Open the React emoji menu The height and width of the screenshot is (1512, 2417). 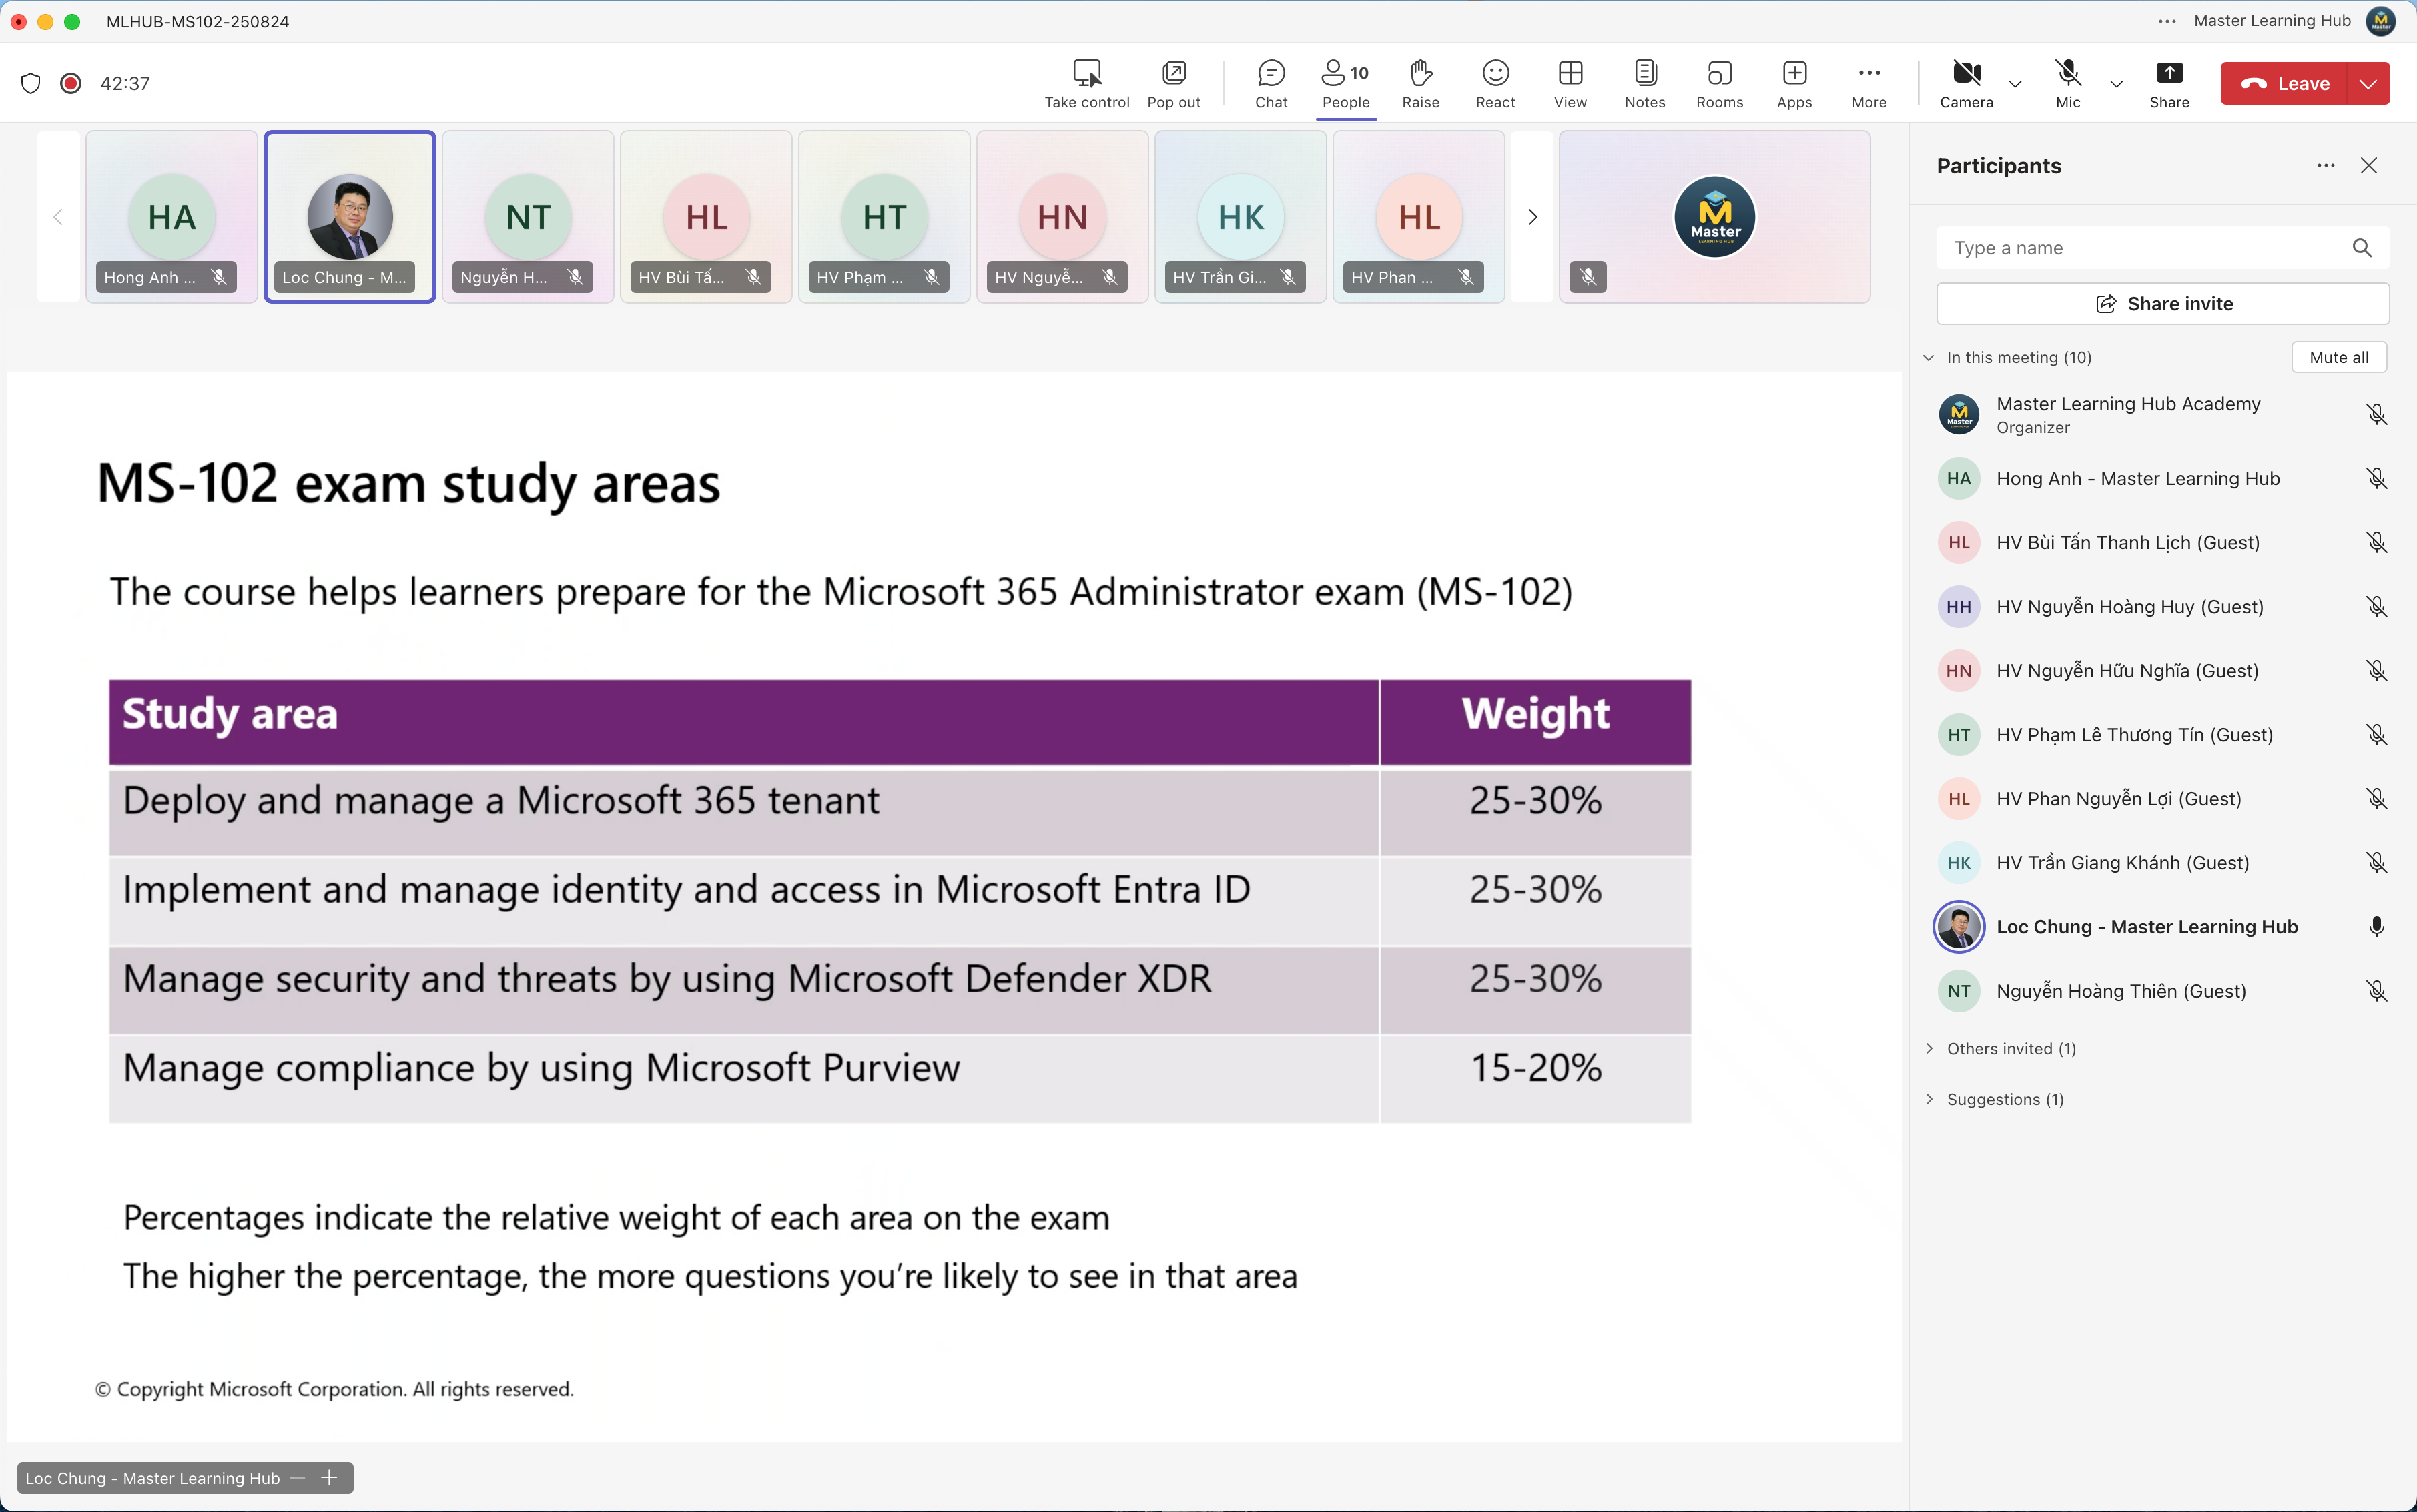click(x=1495, y=84)
